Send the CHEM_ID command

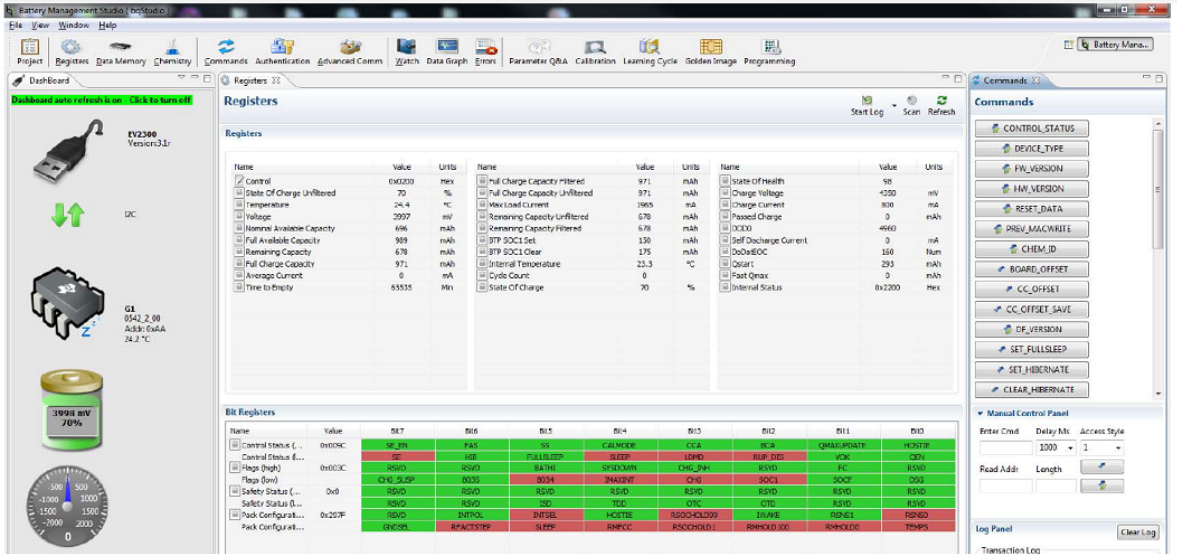pyautogui.click(x=1032, y=249)
